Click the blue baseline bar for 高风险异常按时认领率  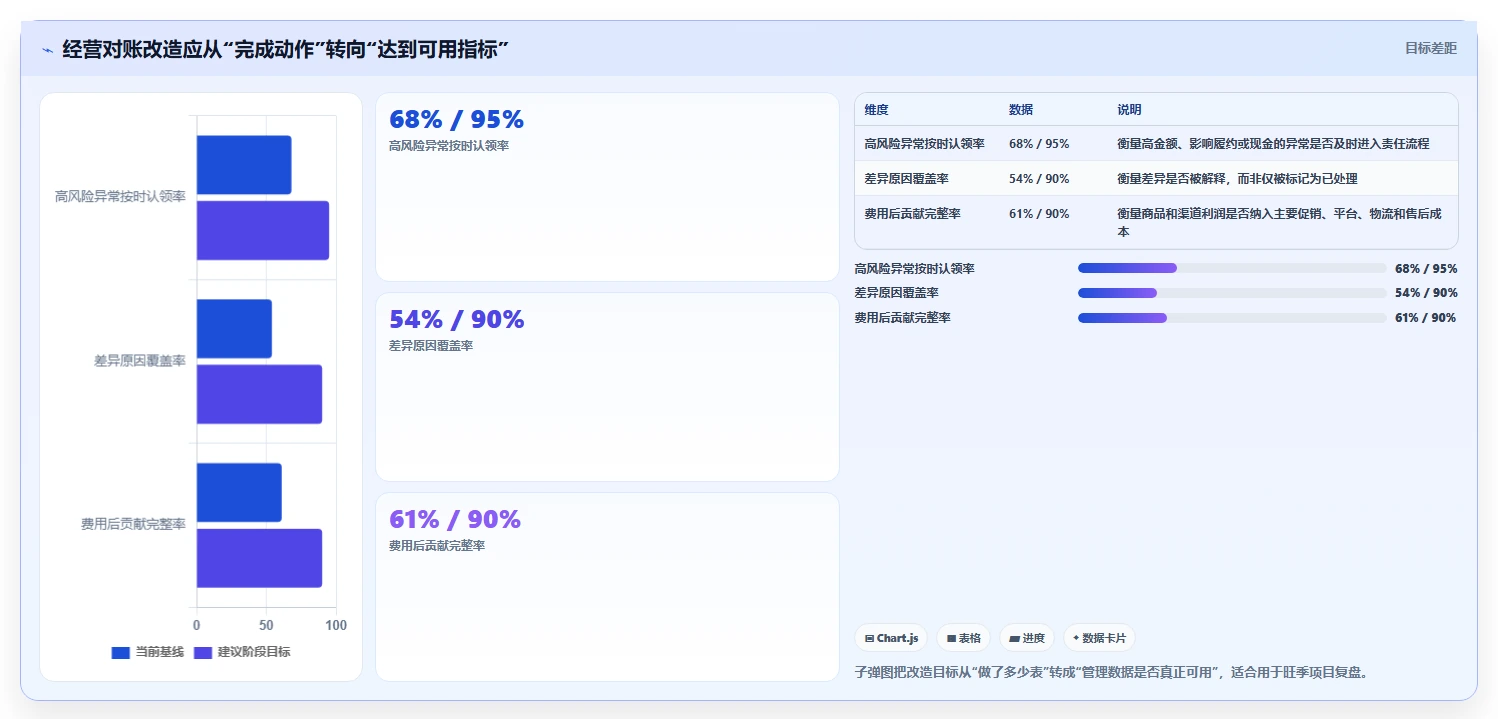244,165
